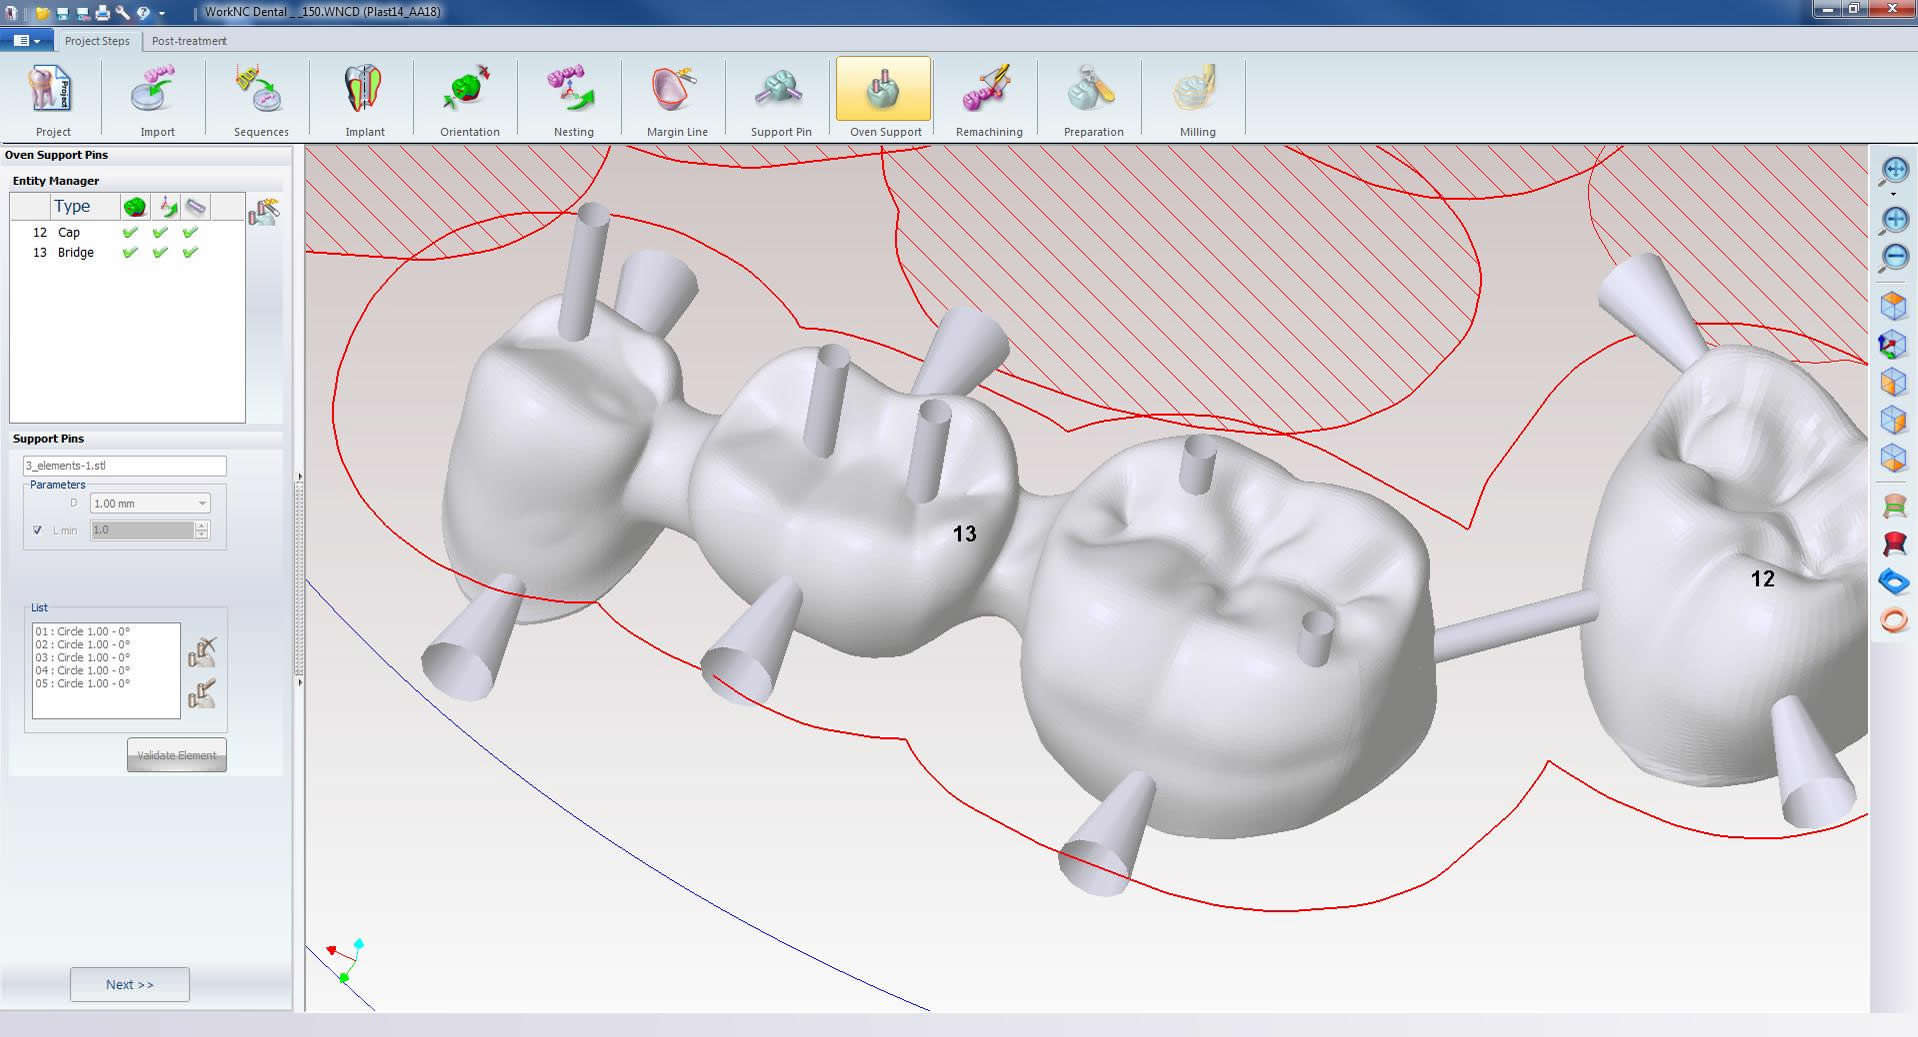This screenshot has height=1037, width=1918.
Task: Delete support pin using crossed pin icon
Action: click(x=202, y=652)
